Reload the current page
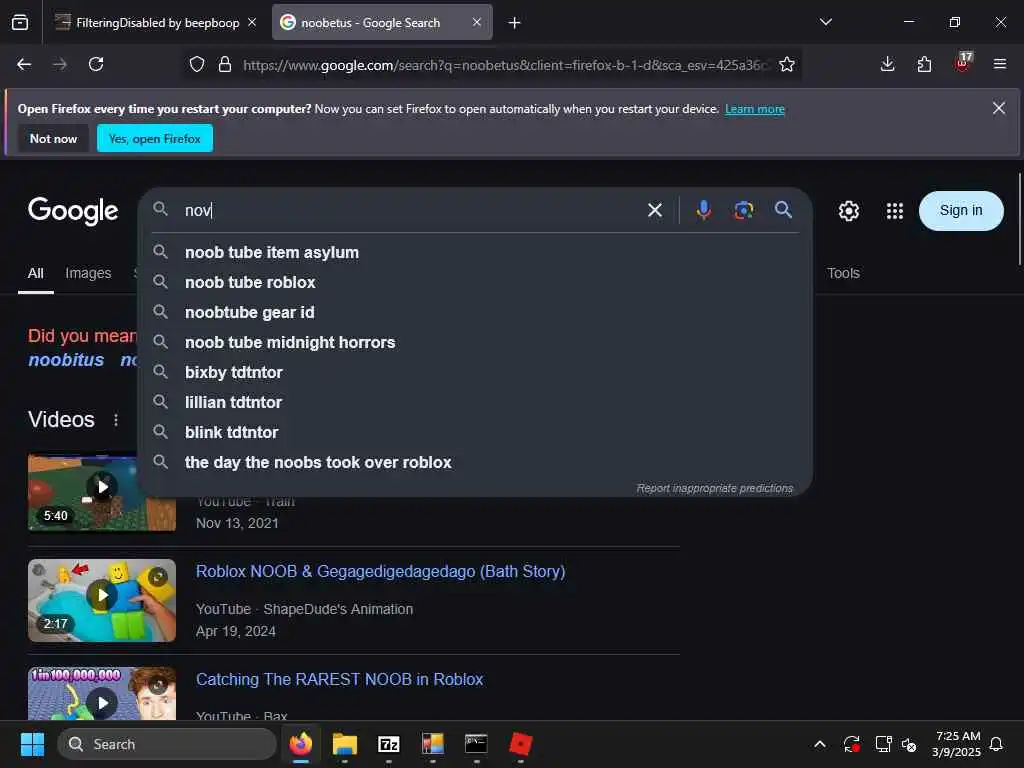The height and width of the screenshot is (768, 1024). pos(96,64)
